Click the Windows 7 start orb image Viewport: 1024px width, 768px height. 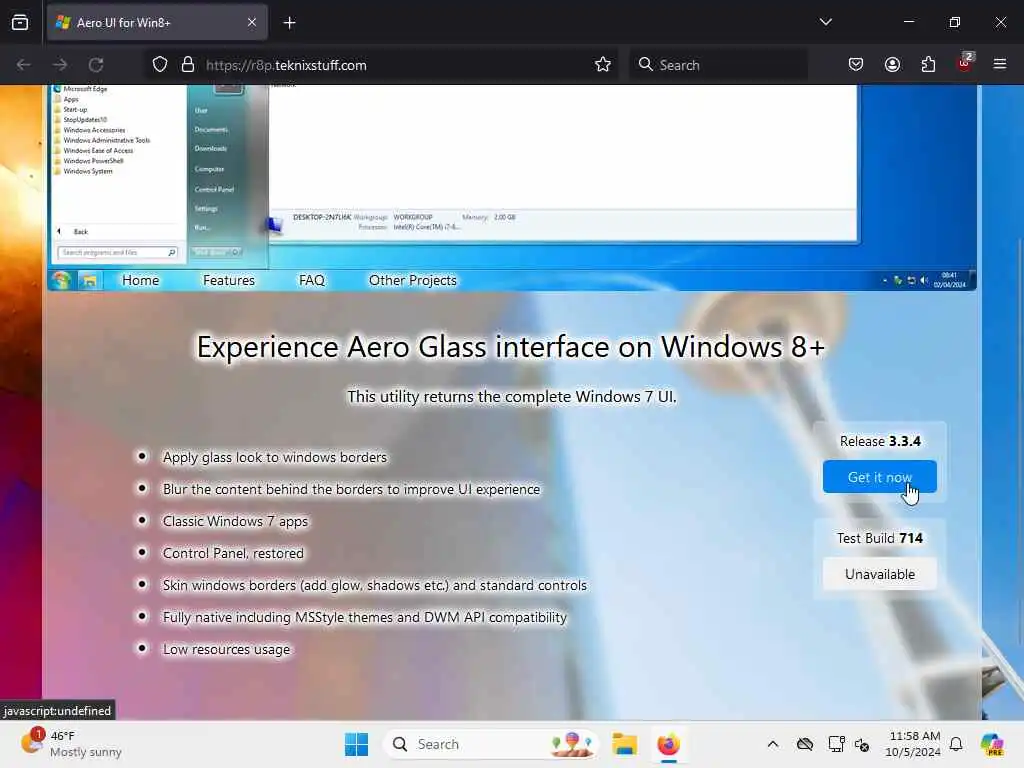coord(62,280)
